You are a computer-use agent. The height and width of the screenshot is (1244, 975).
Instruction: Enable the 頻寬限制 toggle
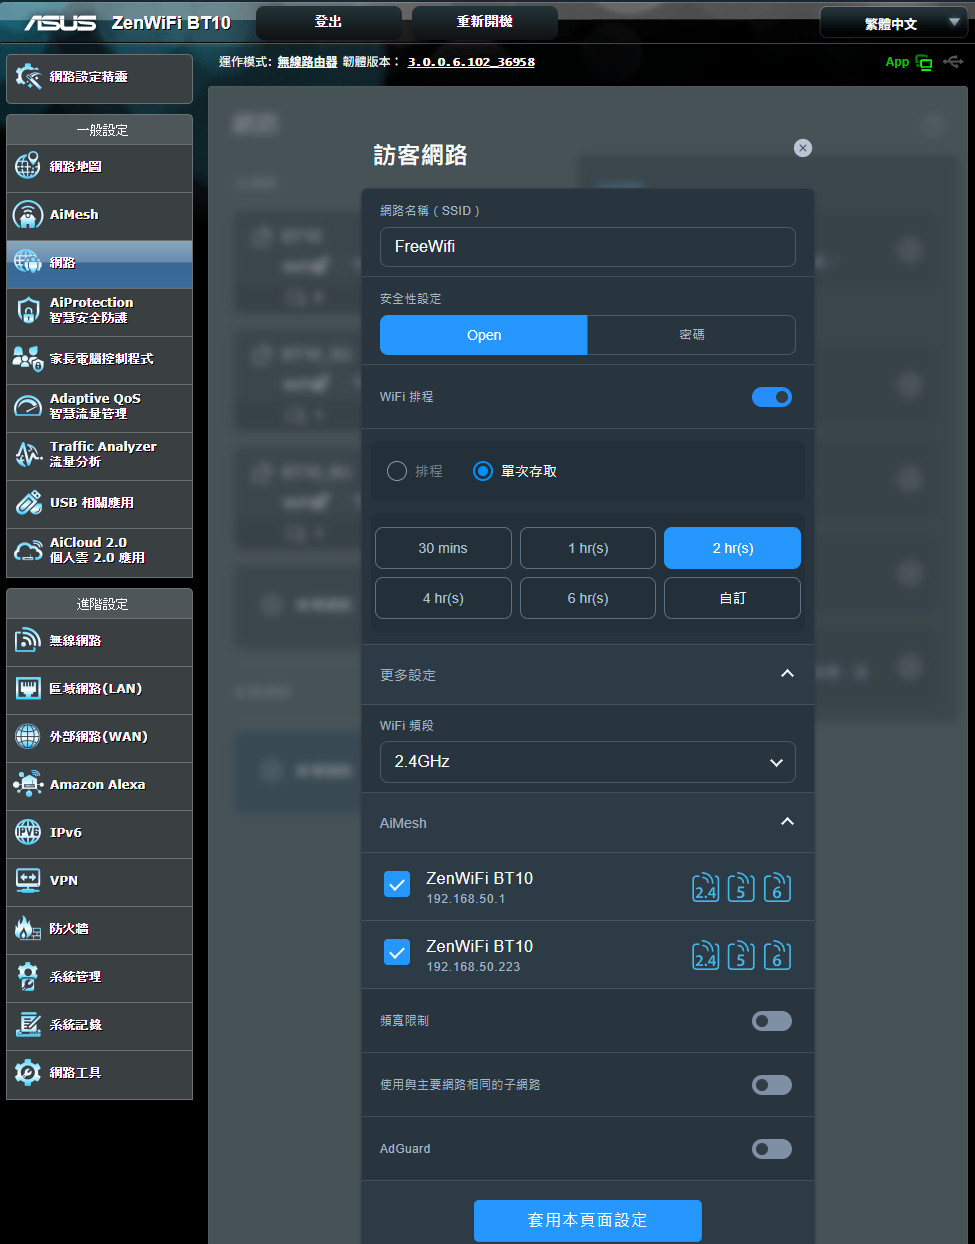(772, 1021)
